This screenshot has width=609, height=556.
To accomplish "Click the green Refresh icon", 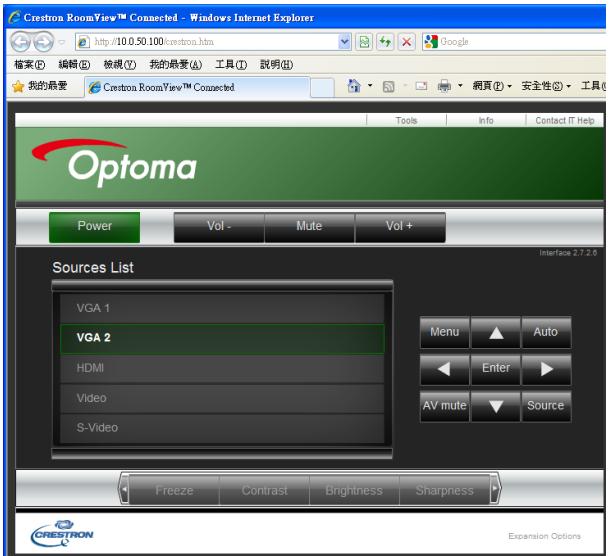I will tap(385, 42).
